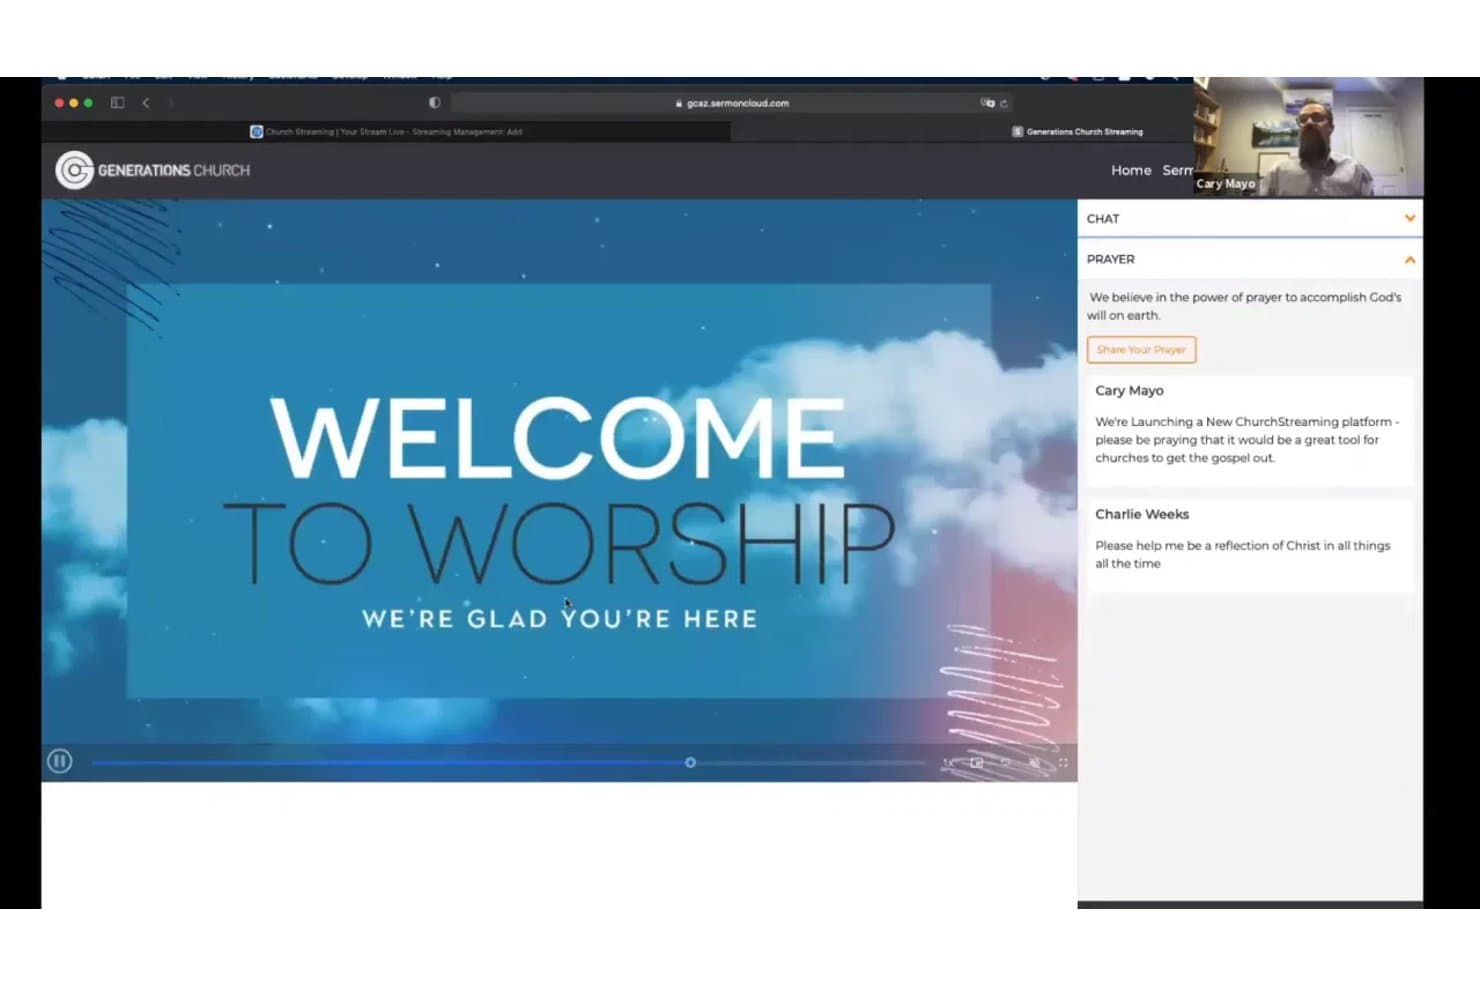Open the Home navigation link

click(x=1131, y=170)
